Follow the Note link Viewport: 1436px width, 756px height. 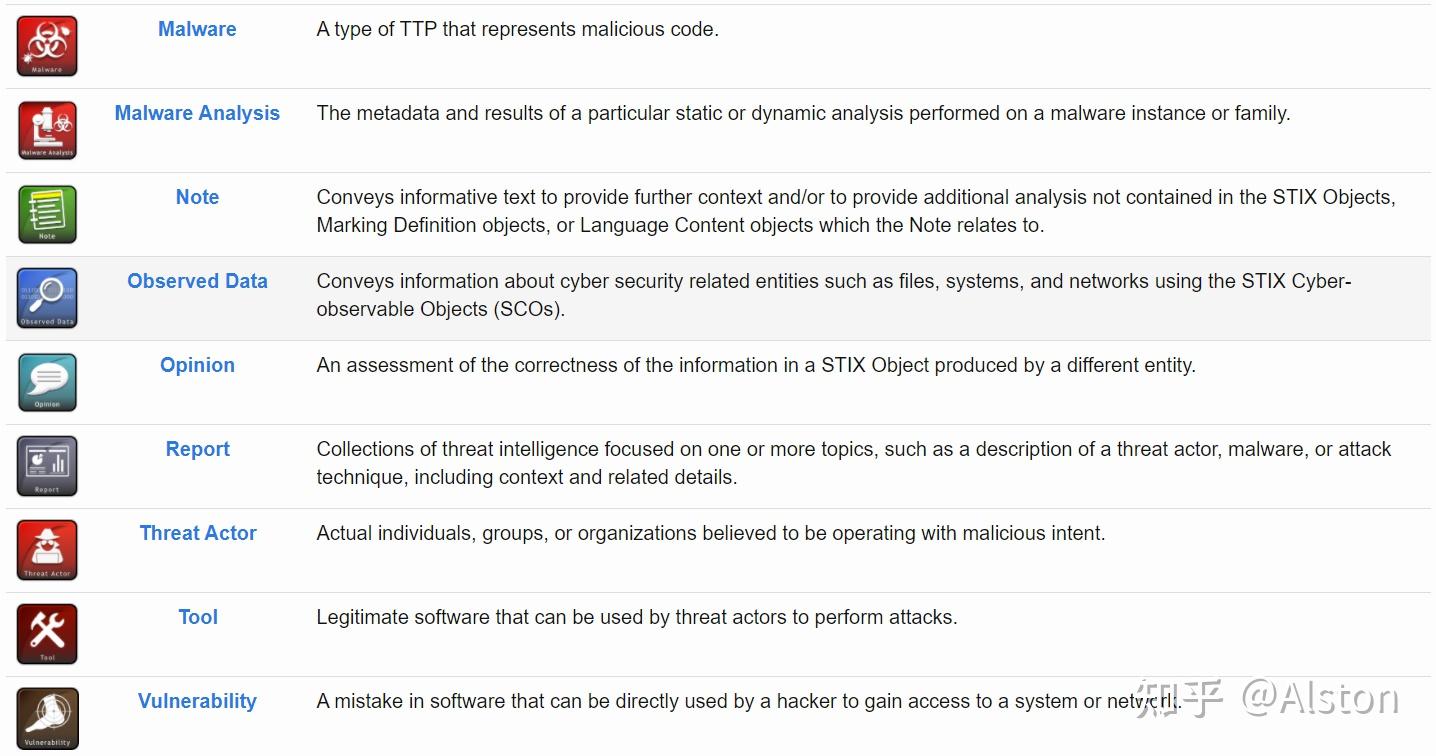pos(197,197)
